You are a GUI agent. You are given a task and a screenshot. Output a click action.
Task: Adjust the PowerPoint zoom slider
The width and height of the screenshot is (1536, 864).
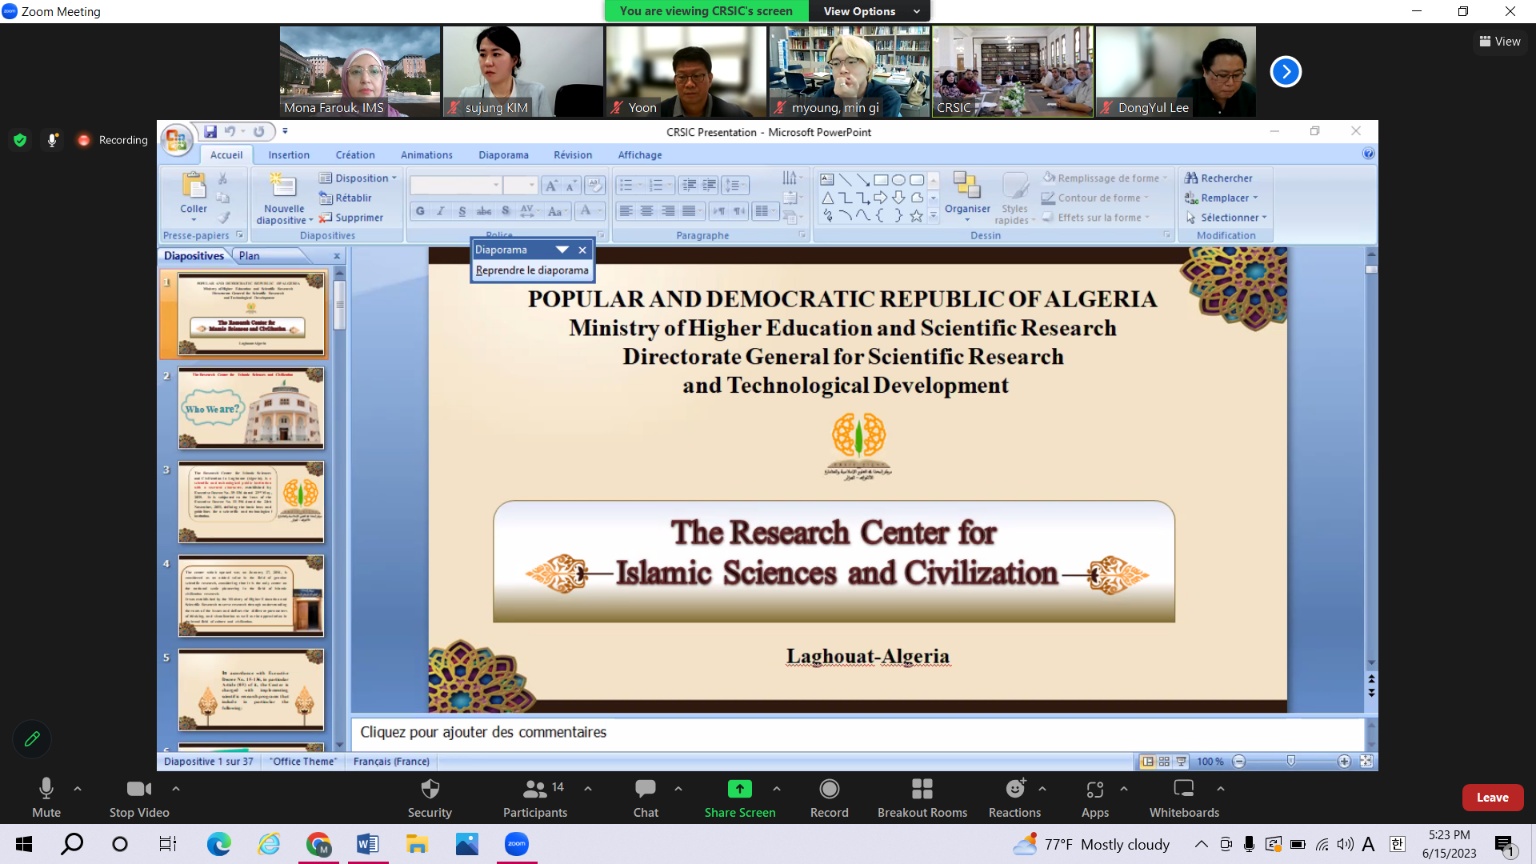(x=1291, y=761)
